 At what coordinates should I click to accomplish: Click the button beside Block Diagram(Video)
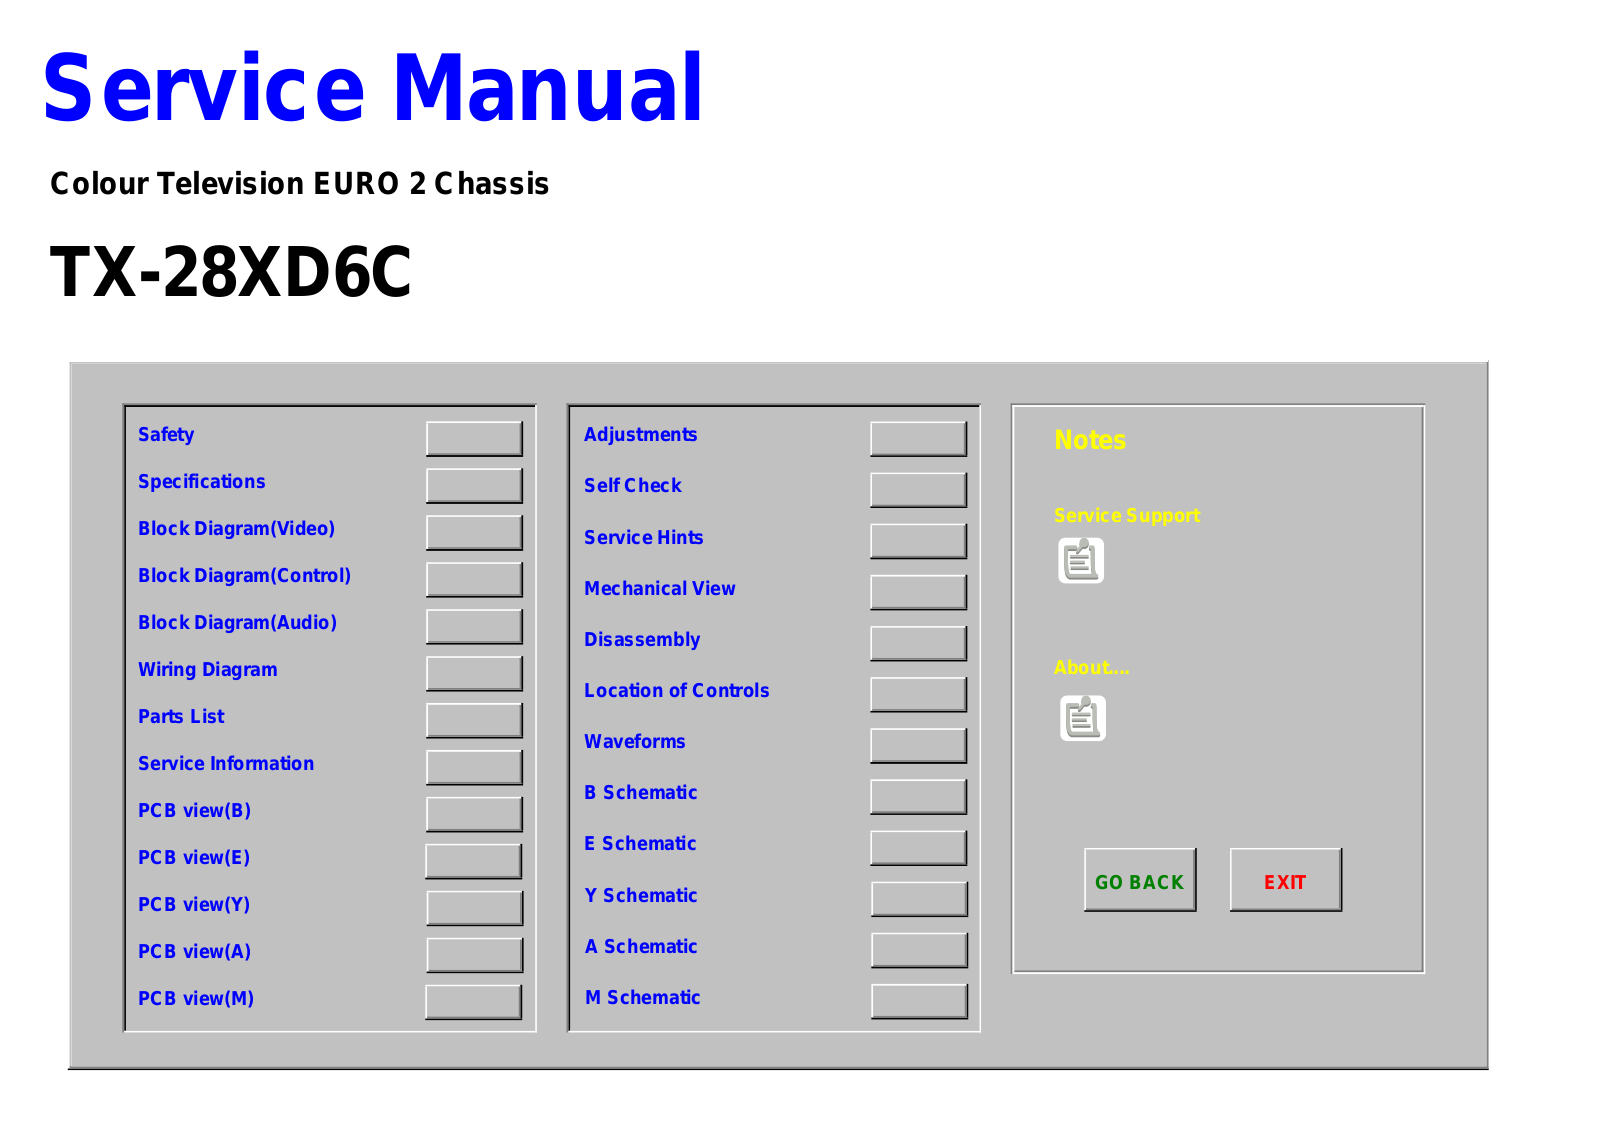pos(474,532)
